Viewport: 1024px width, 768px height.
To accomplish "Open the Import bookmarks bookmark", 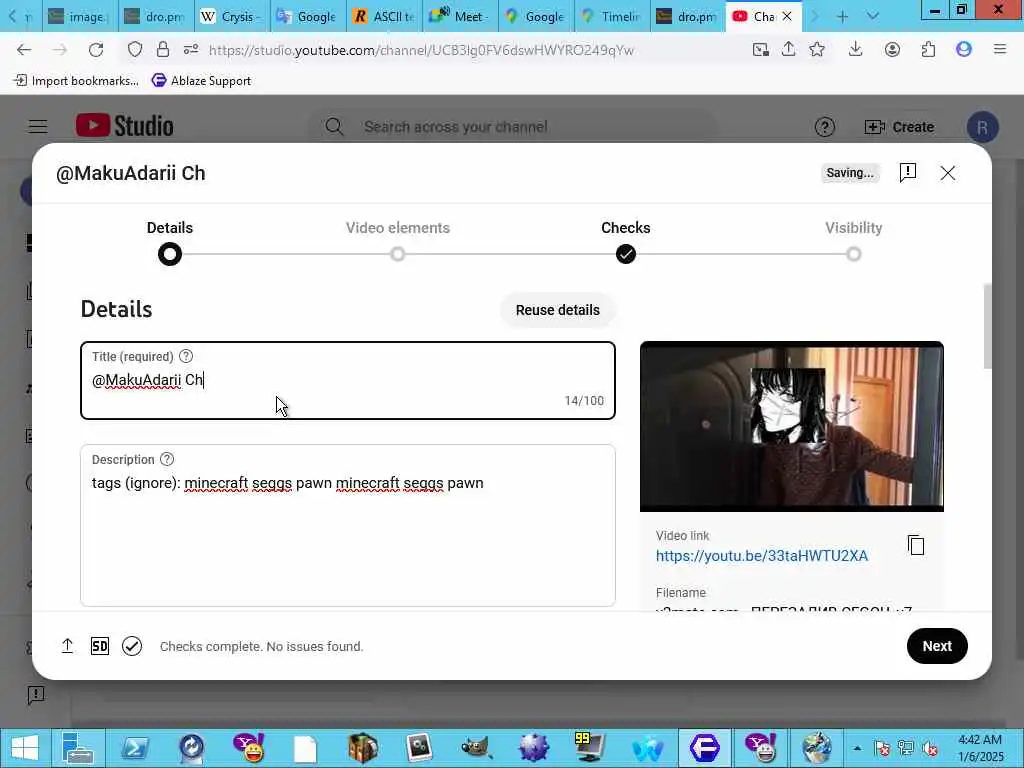I will 76,80.
